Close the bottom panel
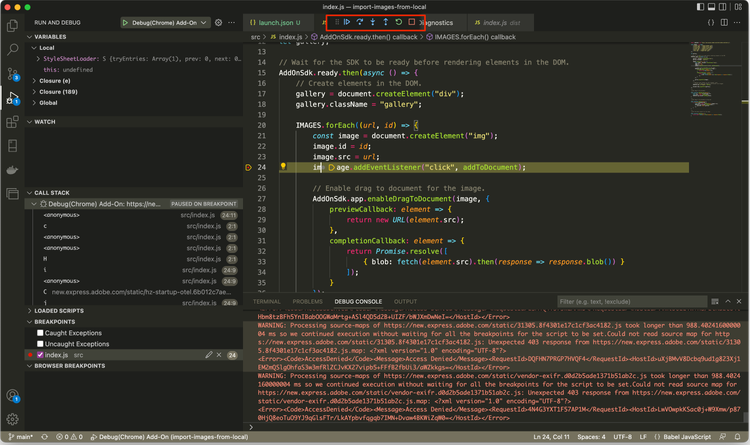 (x=739, y=301)
